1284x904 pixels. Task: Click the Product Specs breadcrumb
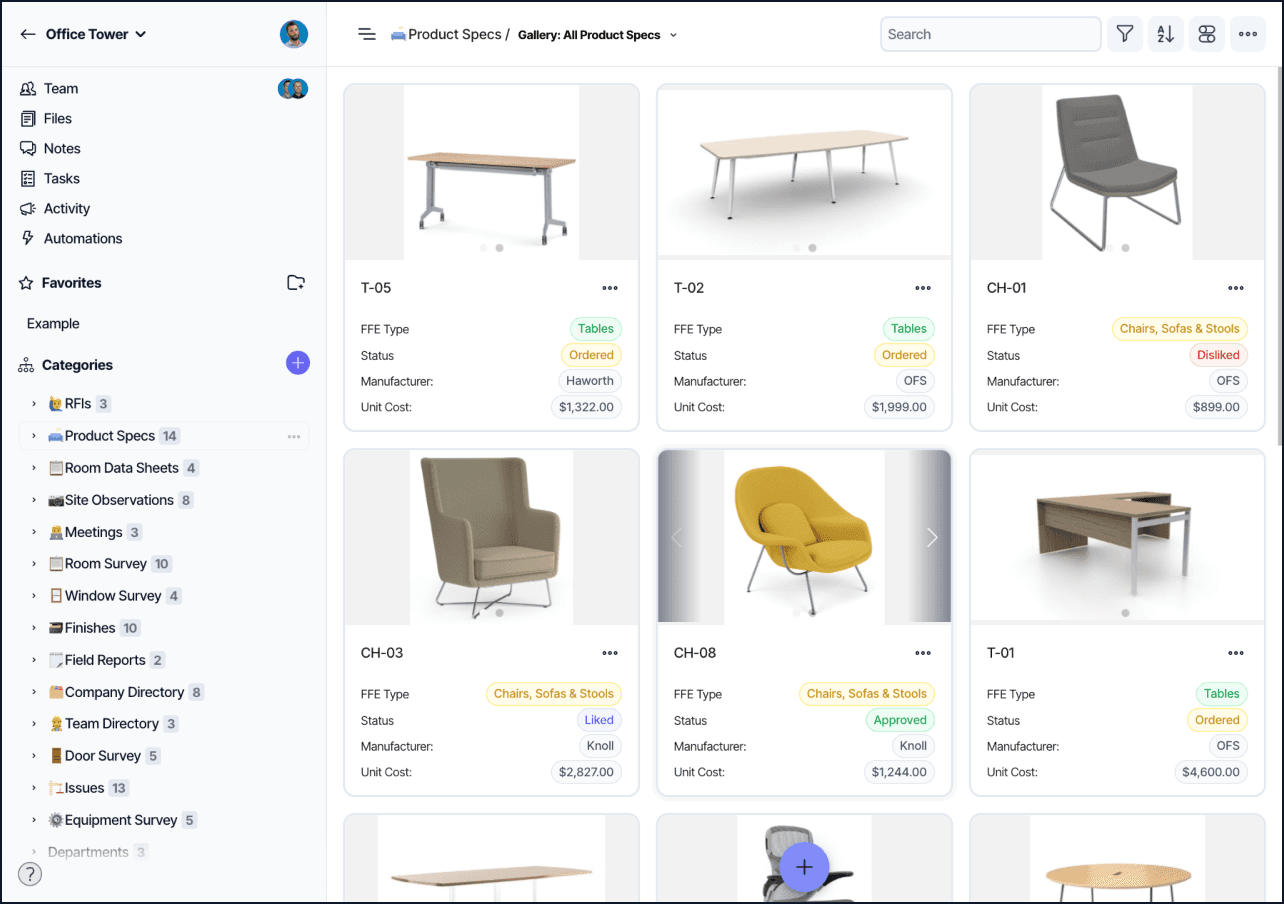446,34
